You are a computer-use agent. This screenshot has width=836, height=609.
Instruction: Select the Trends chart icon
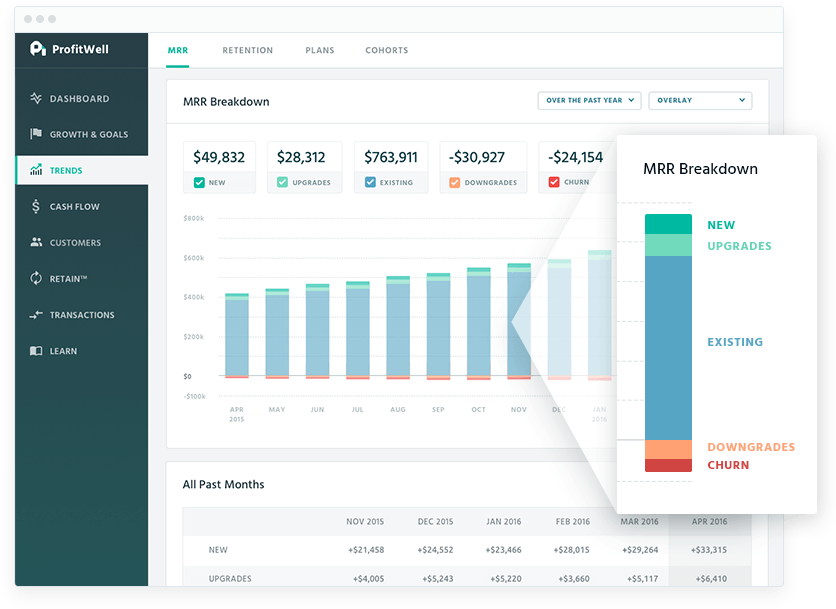[36, 171]
